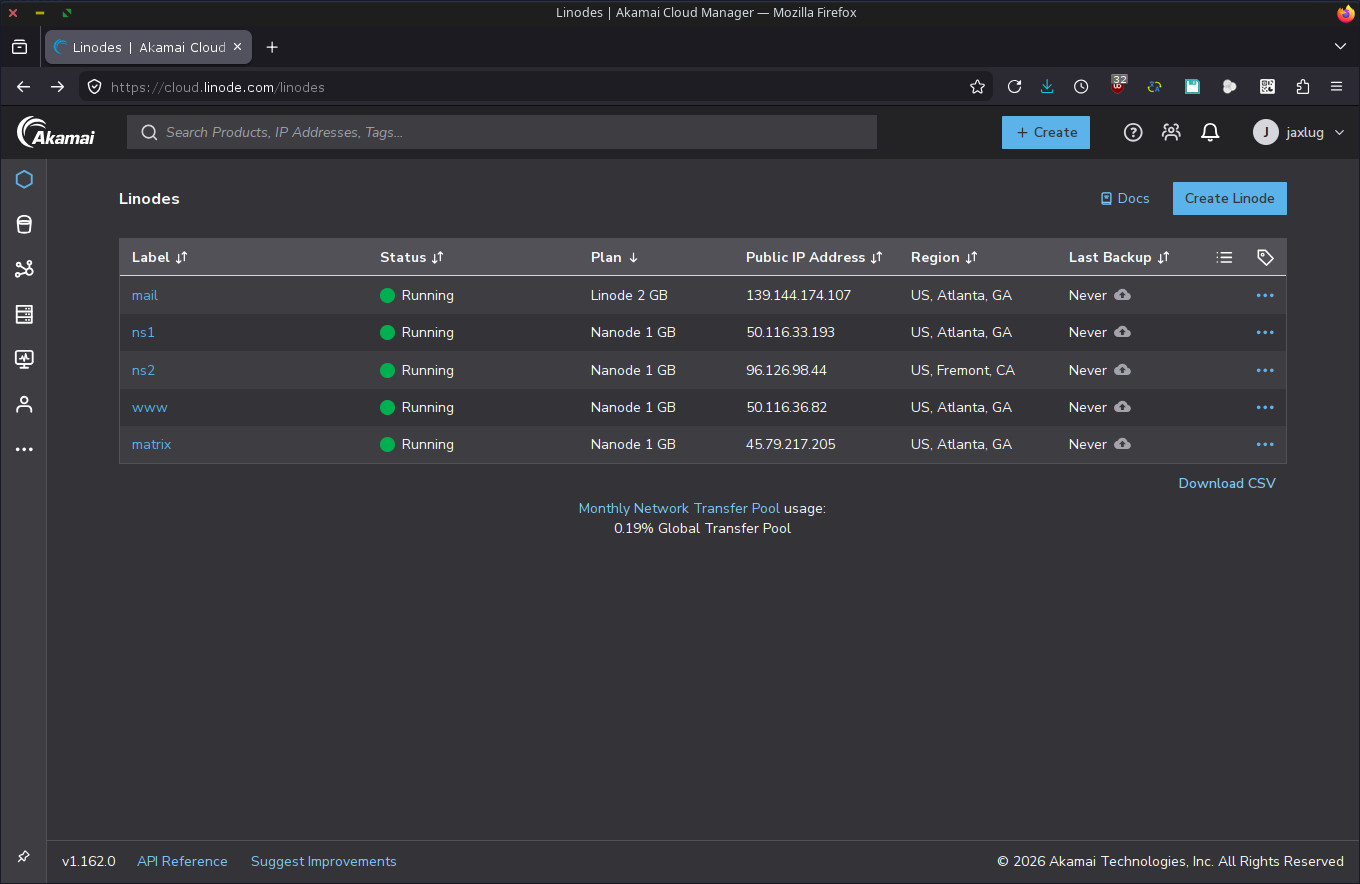This screenshot has width=1360, height=884.
Task: Pin the sidebar with pin icon
Action: tap(24, 857)
